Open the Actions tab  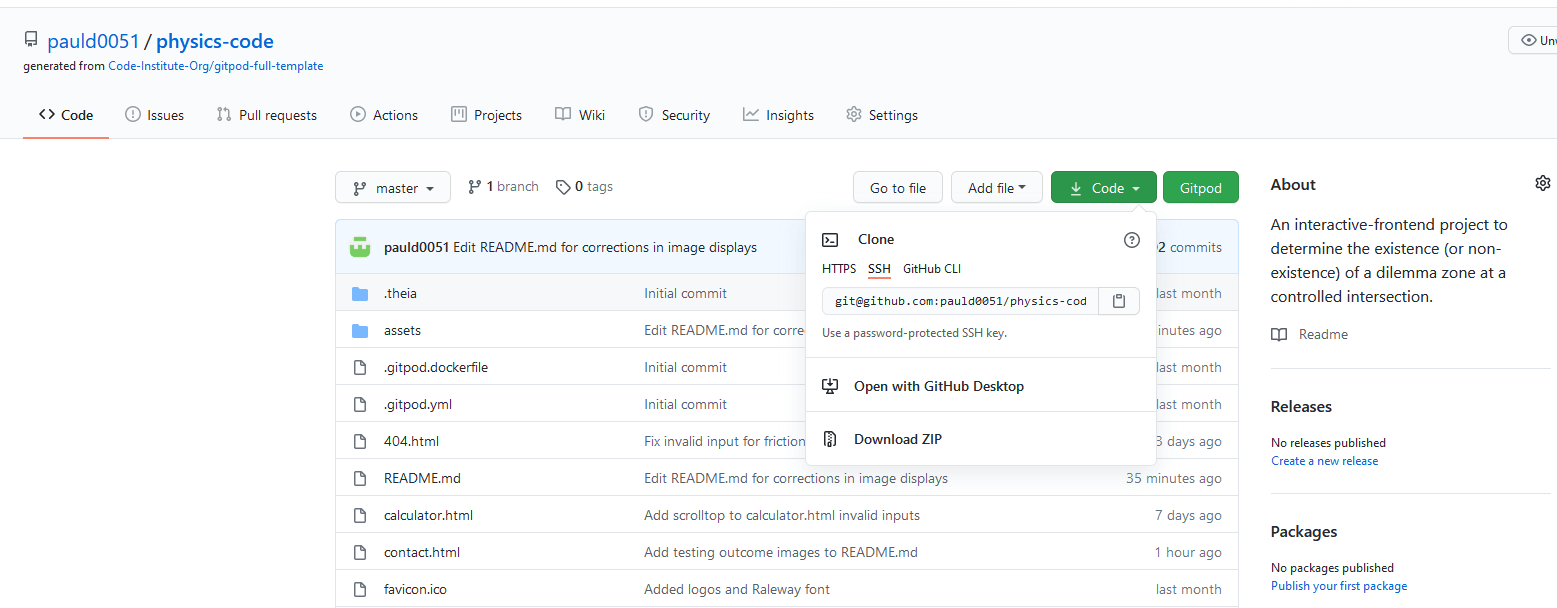coord(384,115)
